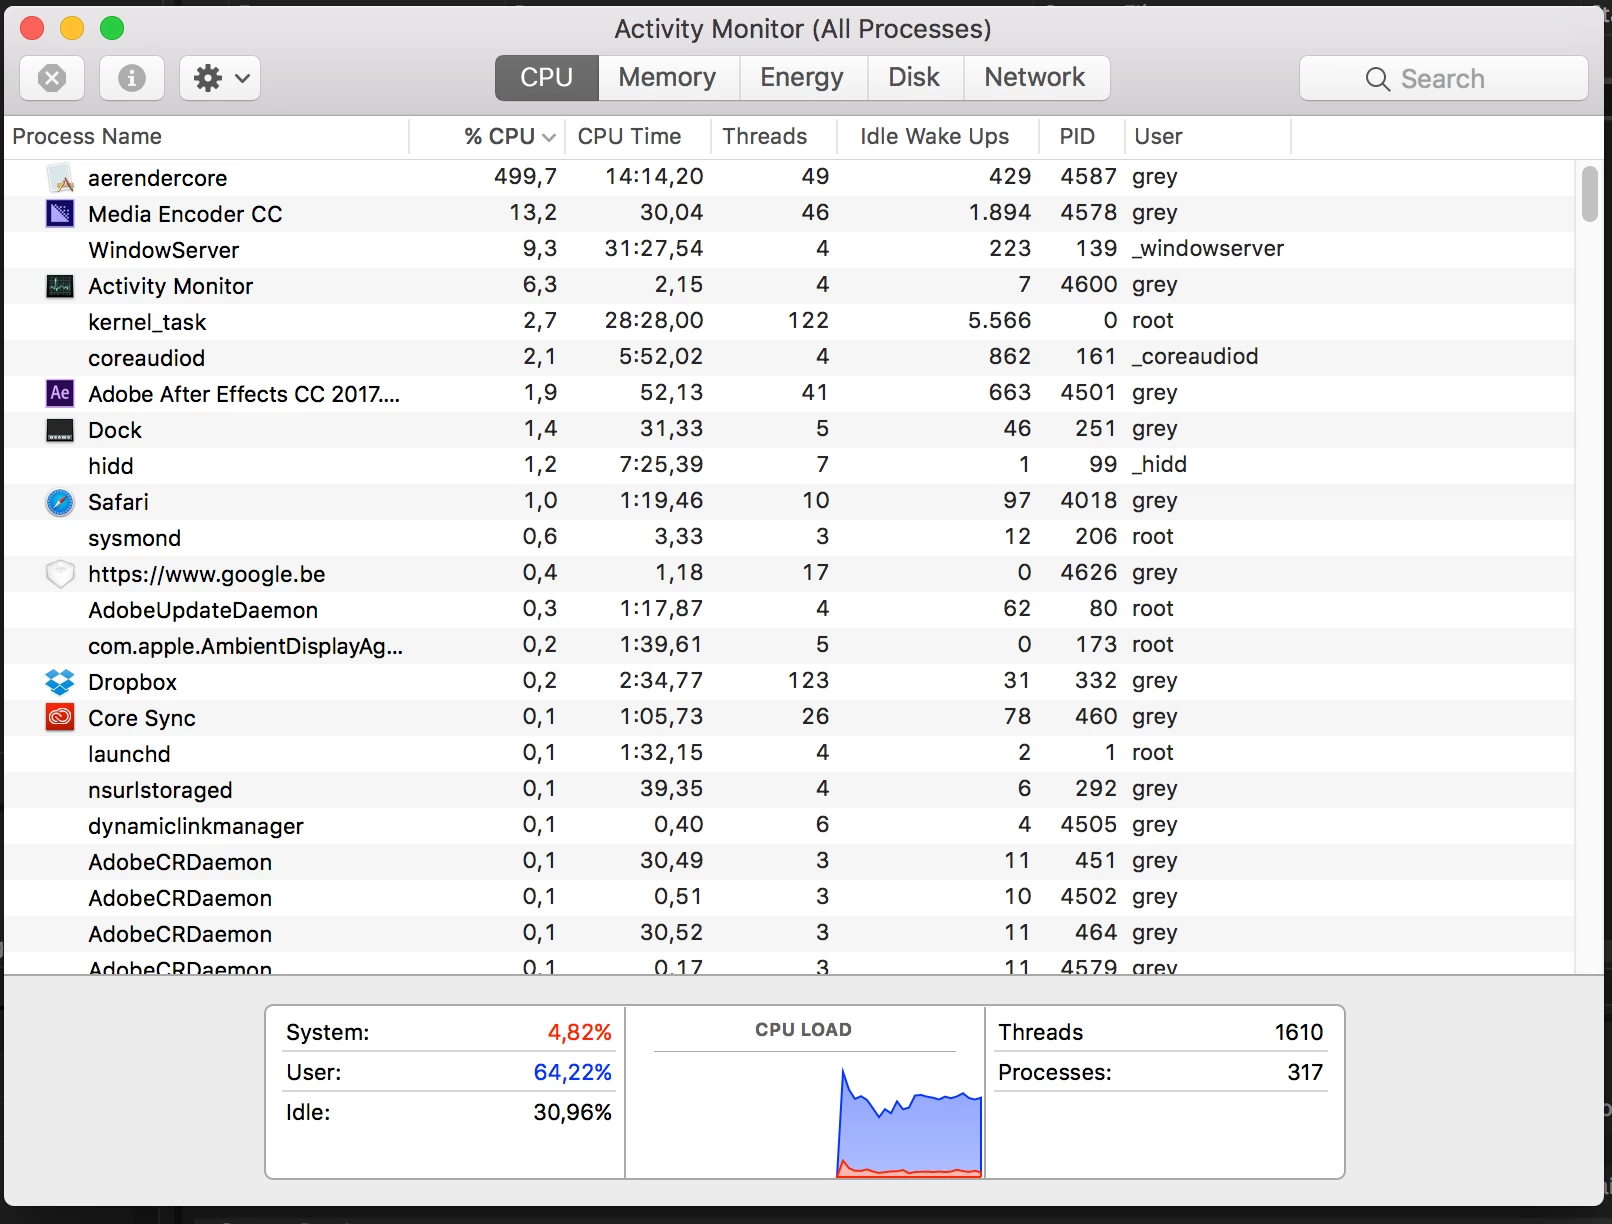The width and height of the screenshot is (1612, 1224).
Task: Click the Media Encoder CC app icon
Action: (61, 213)
